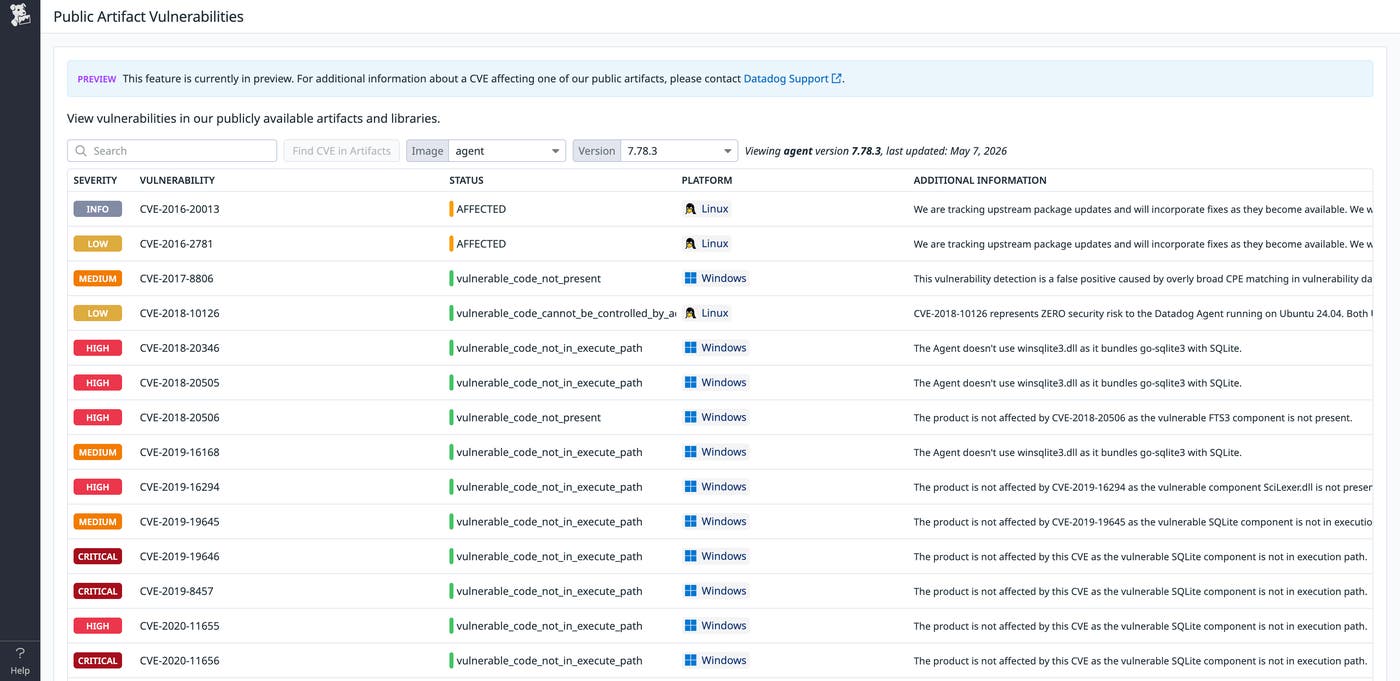Select CVE-2019-8457 vulnerability ID
Viewport: 1400px width, 681px height.
point(176,591)
